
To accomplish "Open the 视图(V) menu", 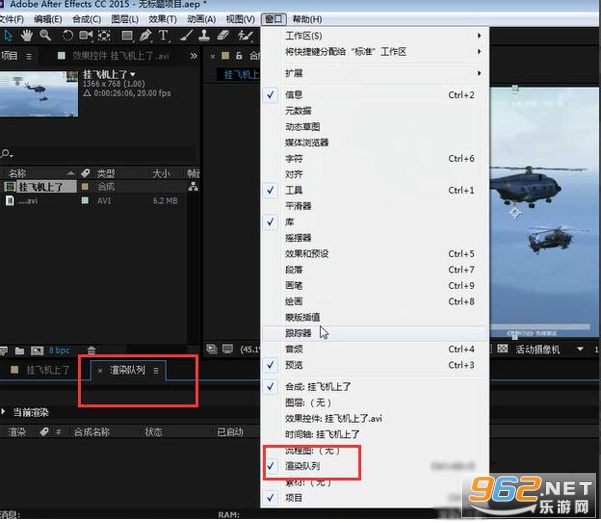I will tap(240, 19).
